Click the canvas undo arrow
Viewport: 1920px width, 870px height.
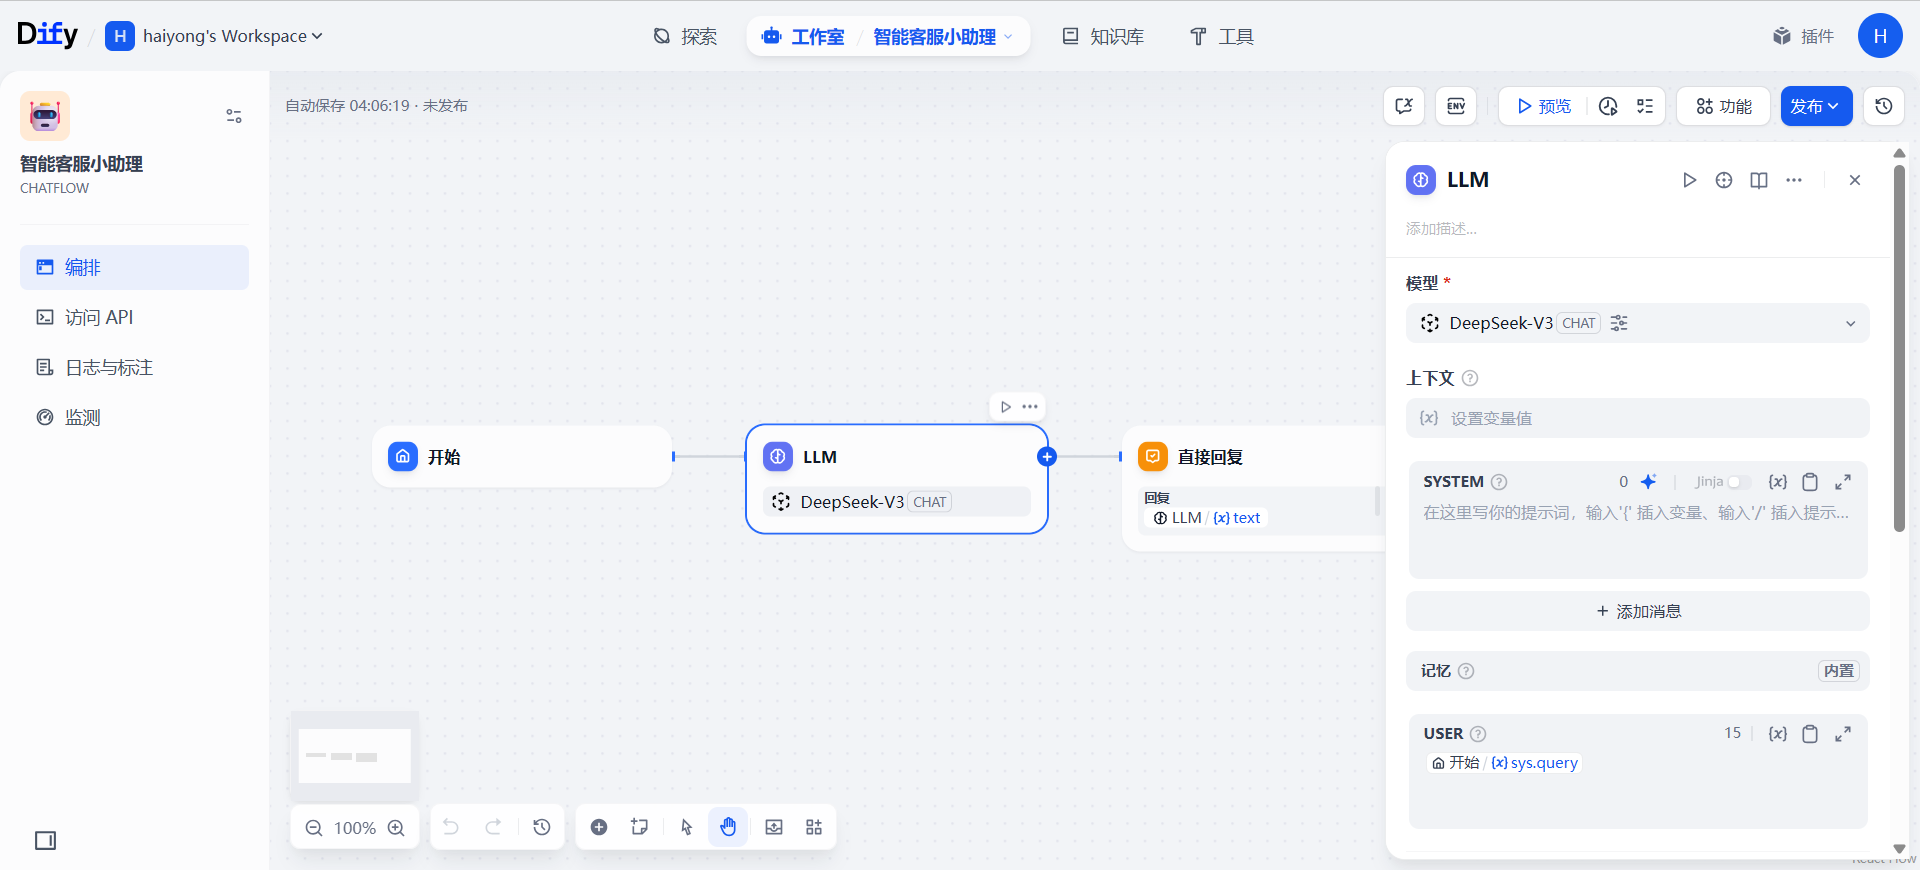pyautogui.click(x=451, y=827)
